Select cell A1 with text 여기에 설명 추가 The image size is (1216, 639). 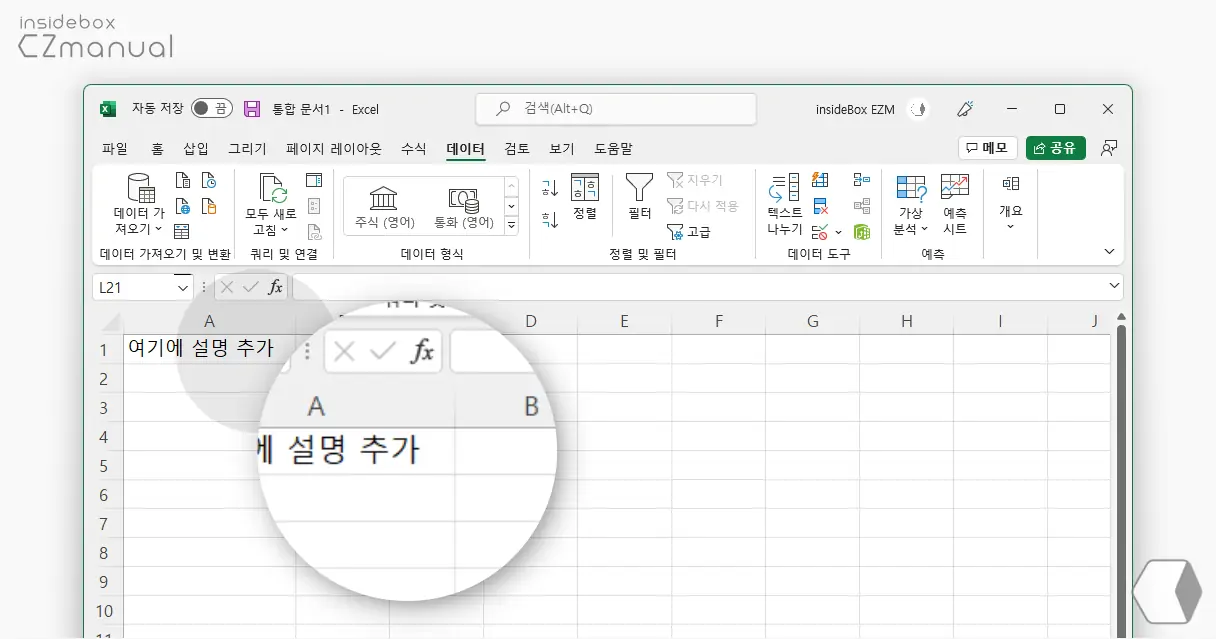point(210,349)
